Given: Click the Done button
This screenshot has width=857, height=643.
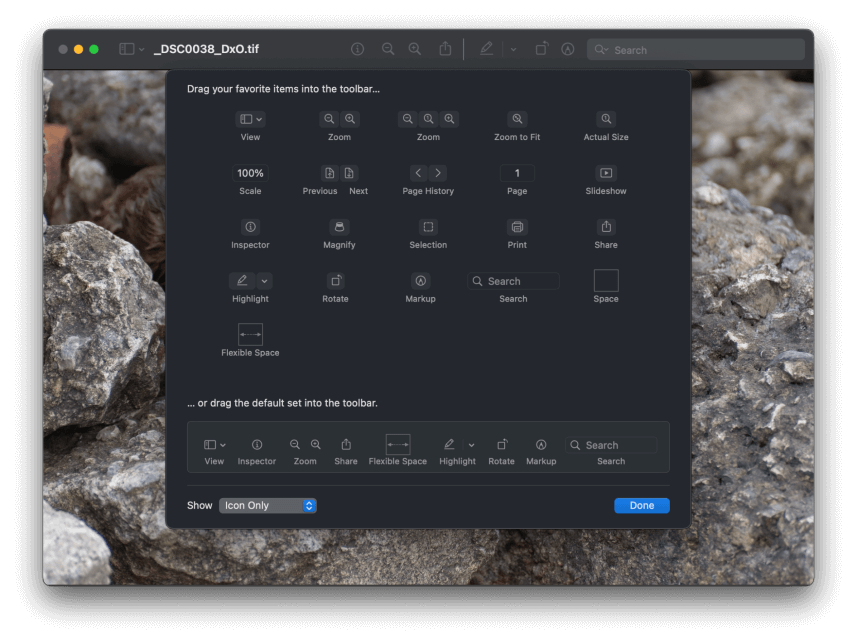Looking at the screenshot, I should pyautogui.click(x=641, y=505).
